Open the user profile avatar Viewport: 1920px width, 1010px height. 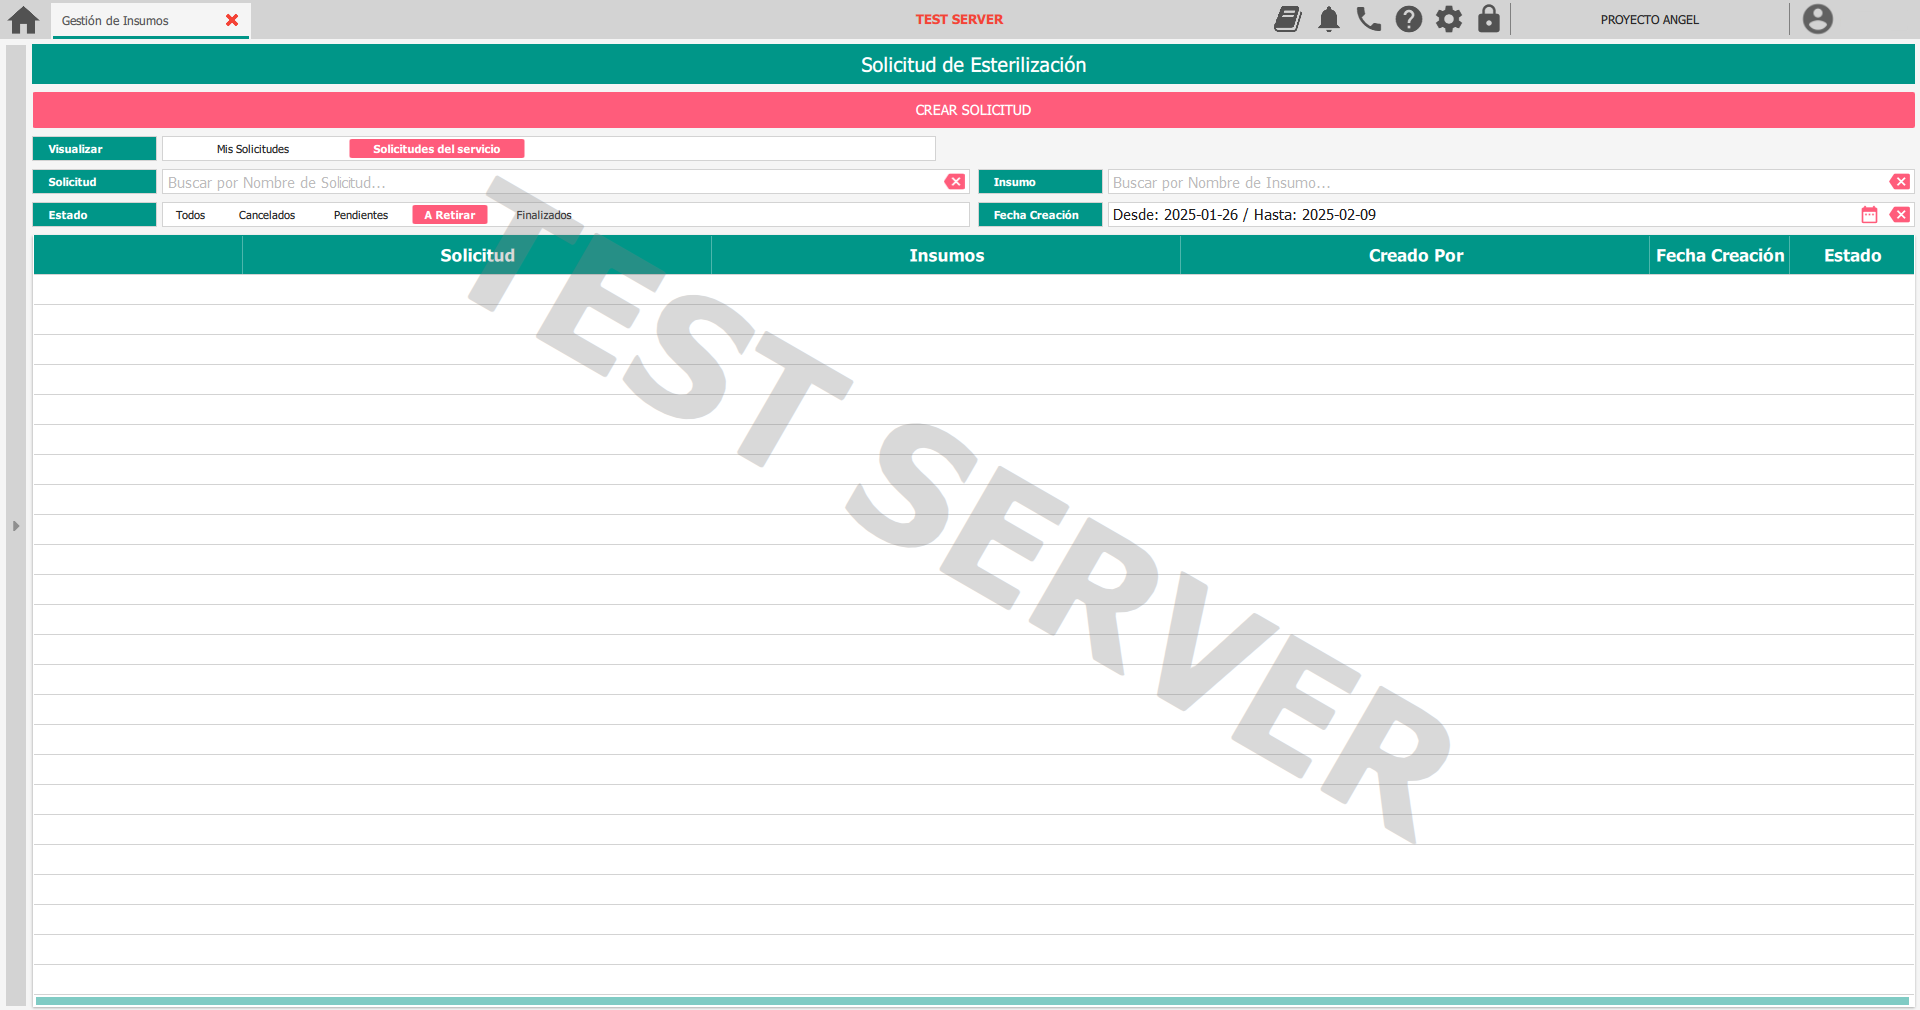coord(1817,19)
